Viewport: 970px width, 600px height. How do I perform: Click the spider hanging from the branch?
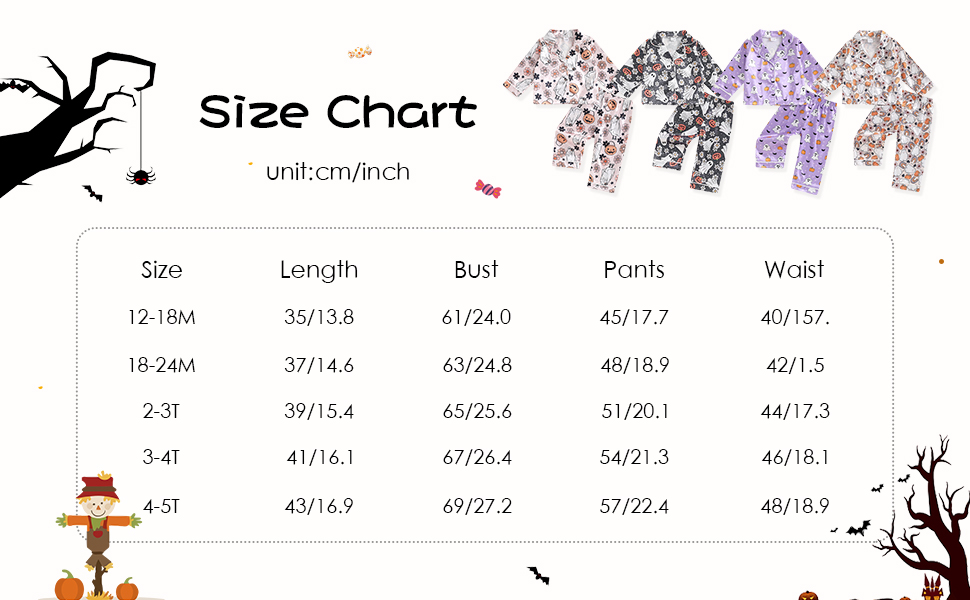point(140,176)
